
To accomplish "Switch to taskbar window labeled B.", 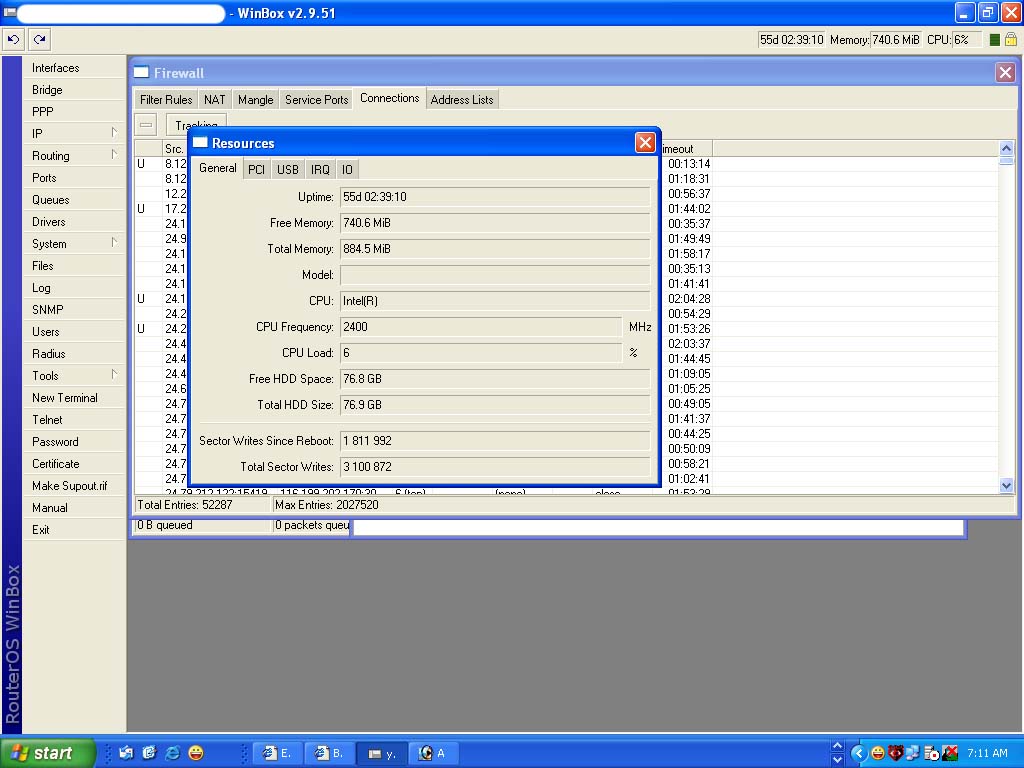I will pyautogui.click(x=329, y=753).
